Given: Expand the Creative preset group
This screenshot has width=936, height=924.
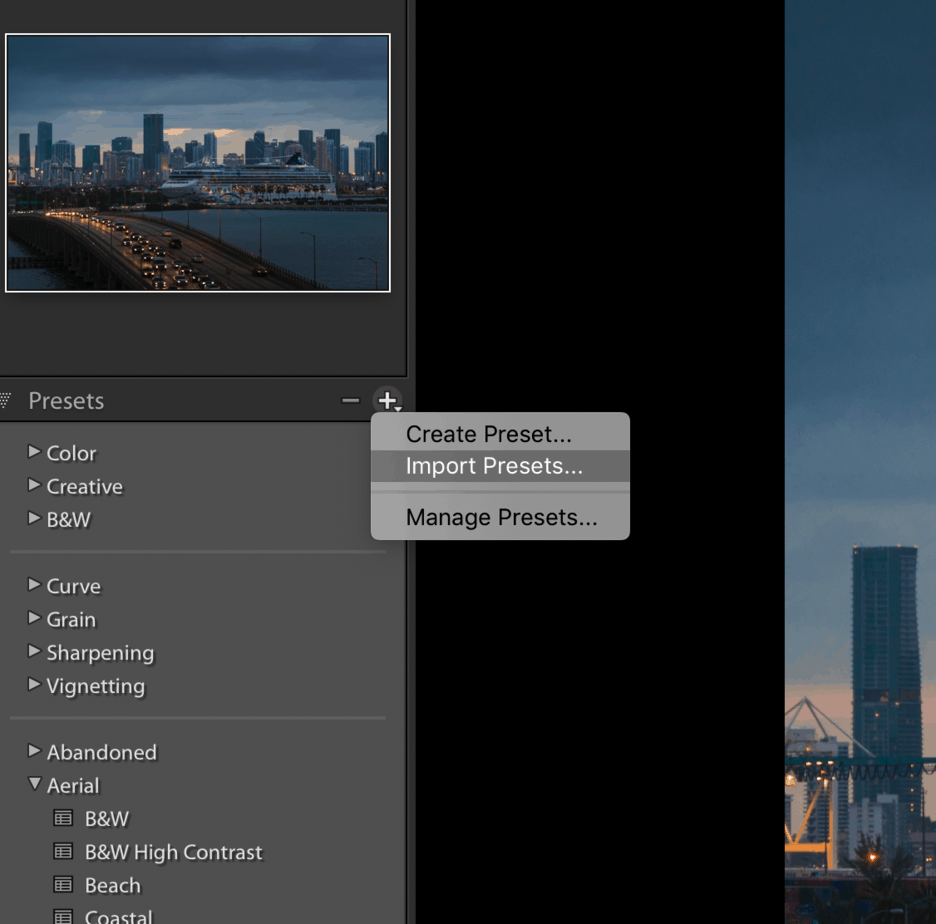Looking at the screenshot, I should [34, 485].
